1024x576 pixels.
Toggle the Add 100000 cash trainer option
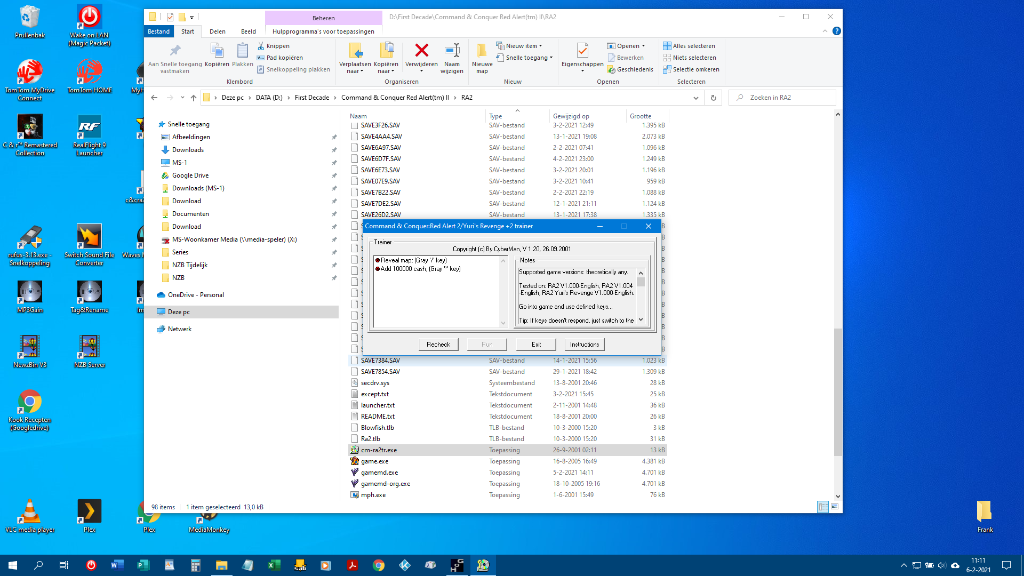(418, 268)
